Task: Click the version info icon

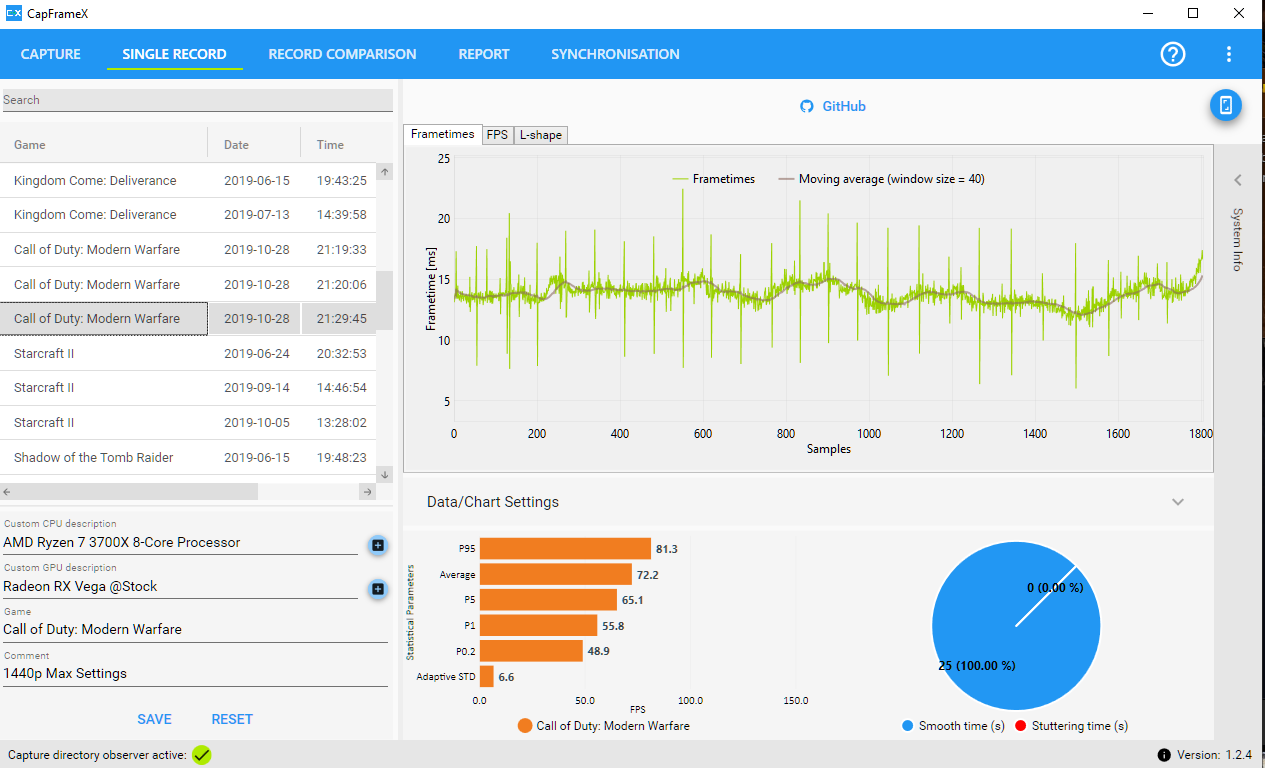Action: pos(1164,755)
